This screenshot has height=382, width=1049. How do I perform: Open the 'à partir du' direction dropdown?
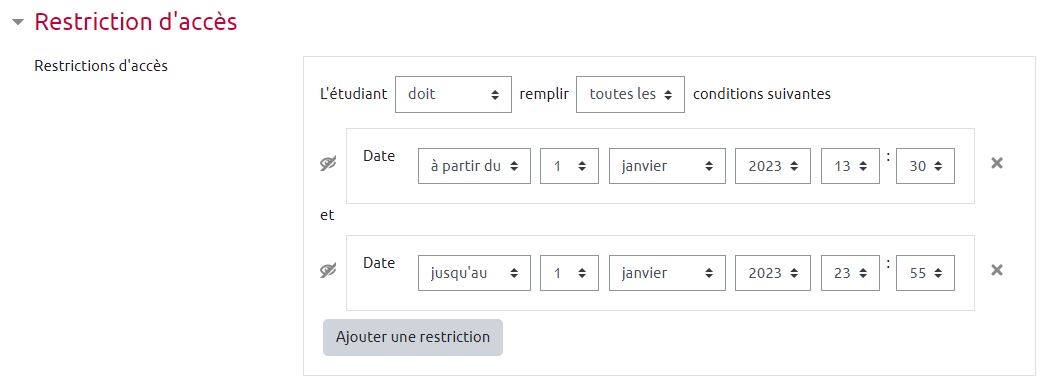pos(474,166)
